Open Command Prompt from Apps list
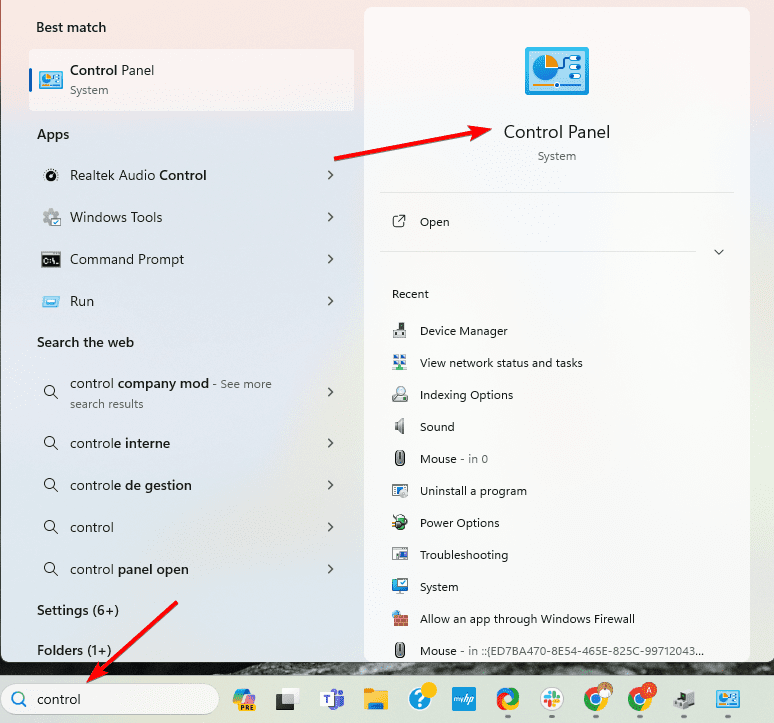Viewport: 774px width, 723px height. (x=127, y=259)
